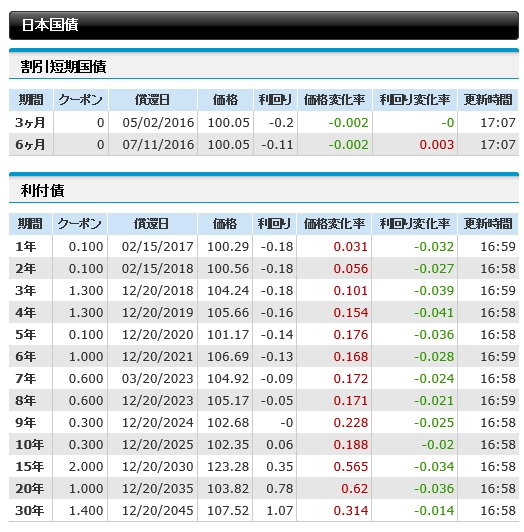524x532 pixels.
Task: Click the 4年 row label
Action: coord(25,312)
